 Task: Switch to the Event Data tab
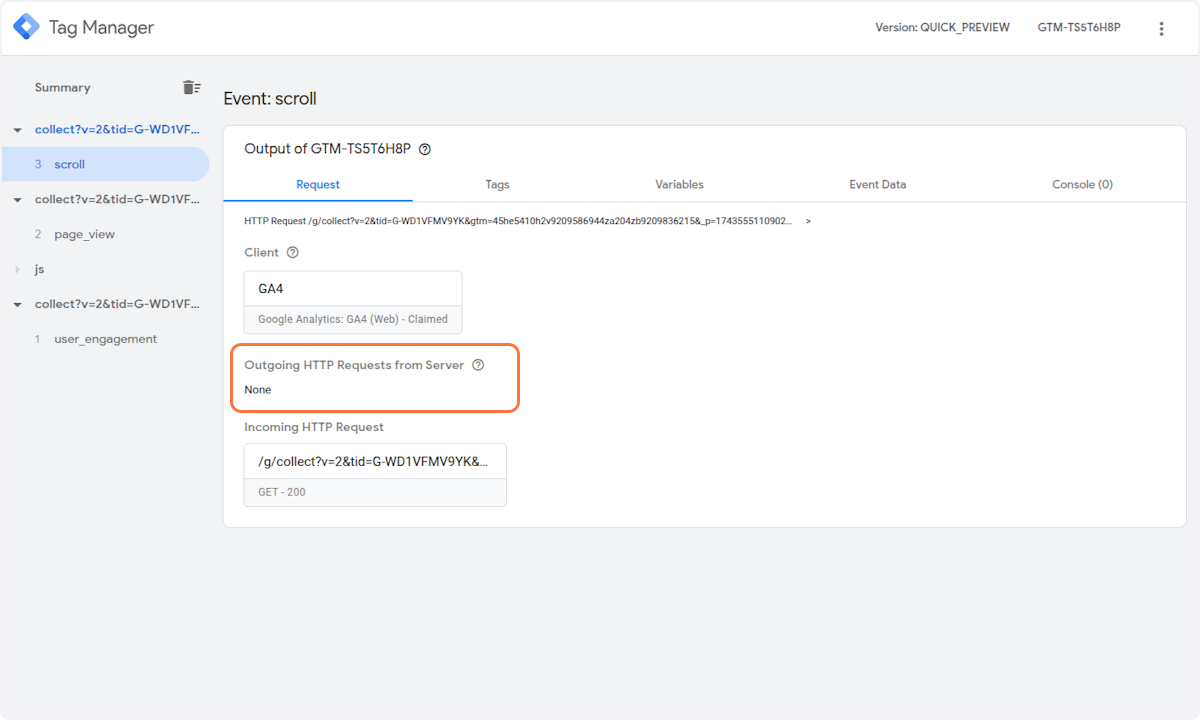[x=878, y=185]
